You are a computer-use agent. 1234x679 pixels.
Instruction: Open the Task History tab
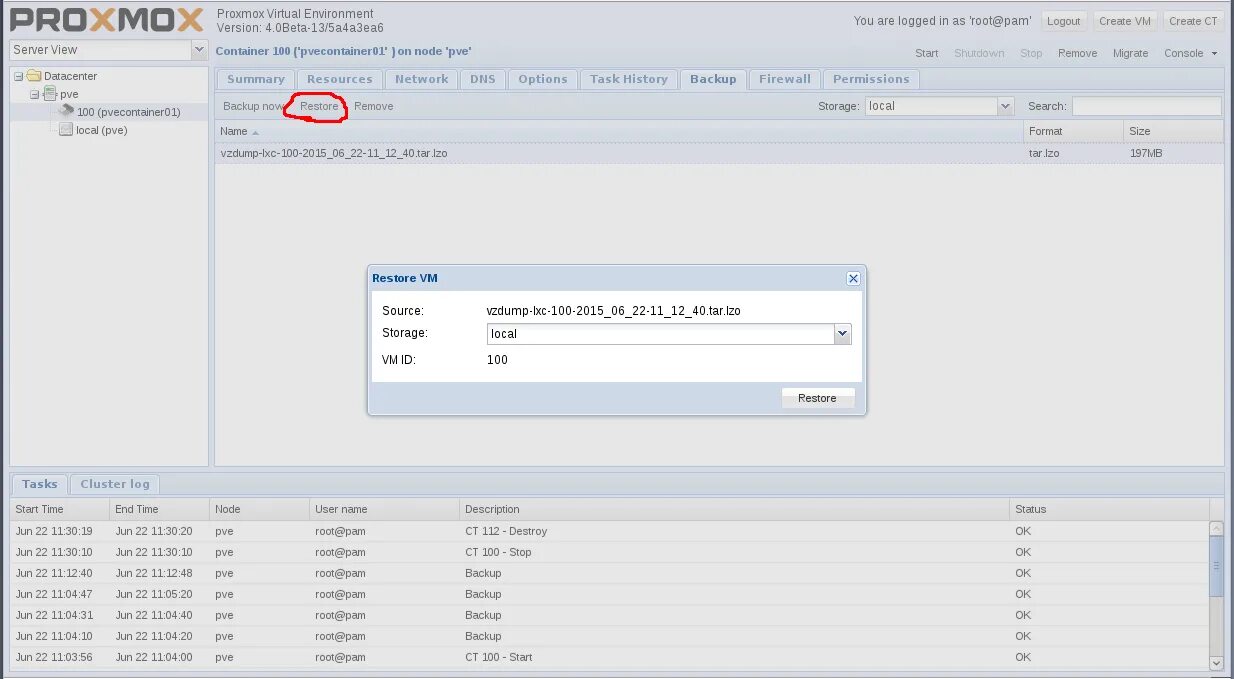click(629, 79)
